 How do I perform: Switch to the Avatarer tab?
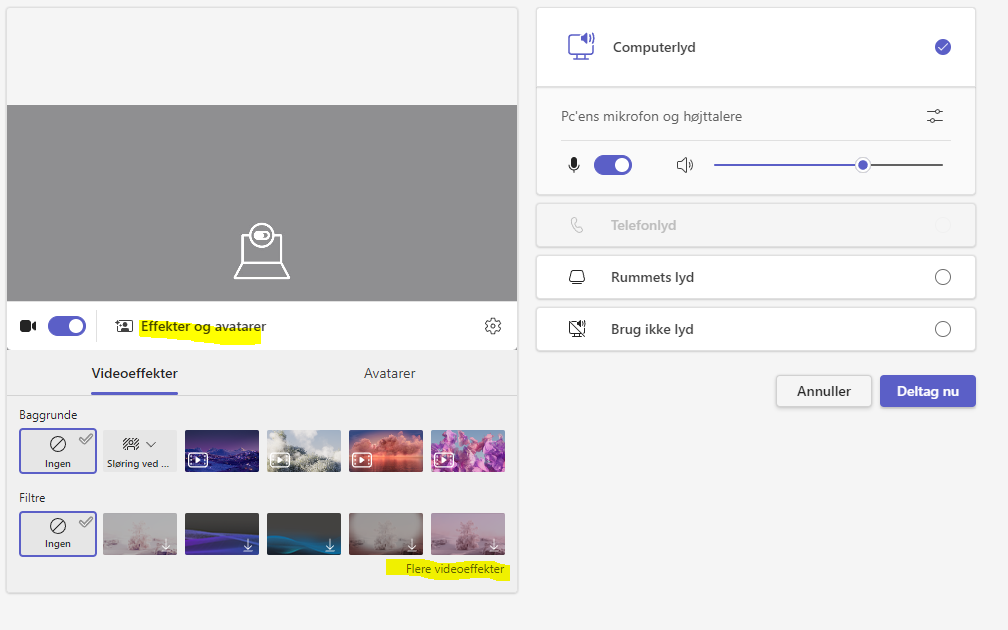(x=389, y=373)
